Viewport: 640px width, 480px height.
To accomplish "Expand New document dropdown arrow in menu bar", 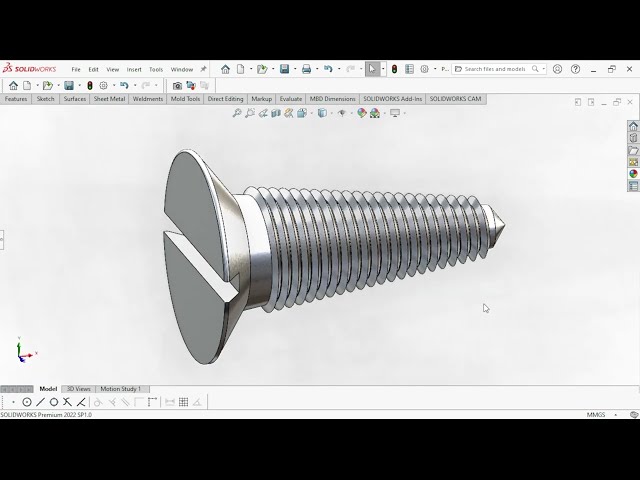I will pyautogui.click(x=251, y=69).
